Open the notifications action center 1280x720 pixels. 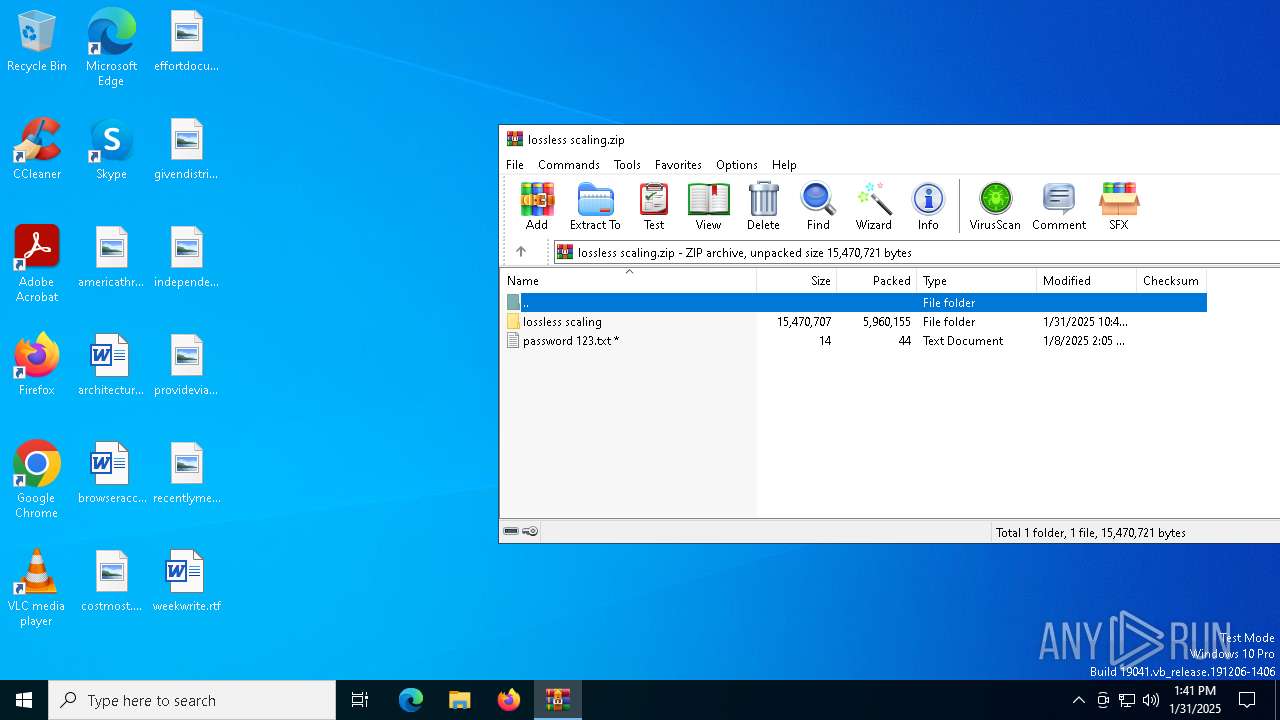pos(1247,700)
